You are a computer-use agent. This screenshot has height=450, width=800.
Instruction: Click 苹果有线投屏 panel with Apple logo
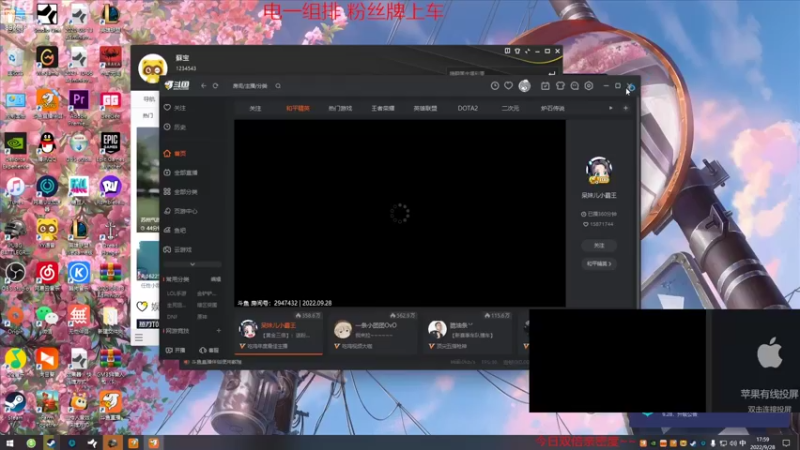click(756, 361)
